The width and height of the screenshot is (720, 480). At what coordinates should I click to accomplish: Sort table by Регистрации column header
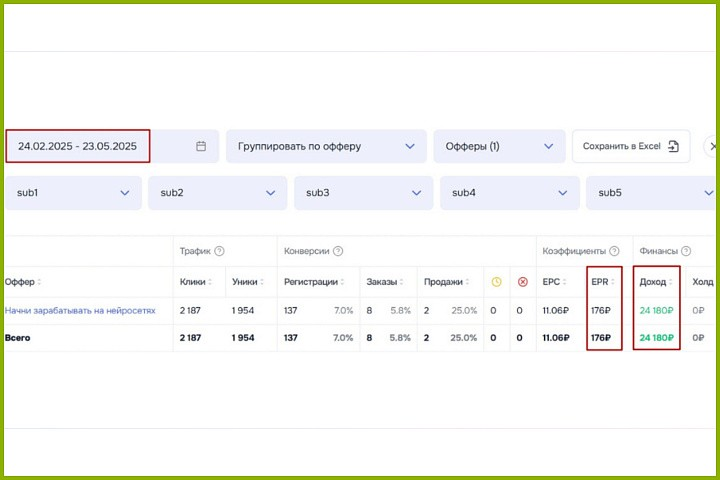[311, 282]
